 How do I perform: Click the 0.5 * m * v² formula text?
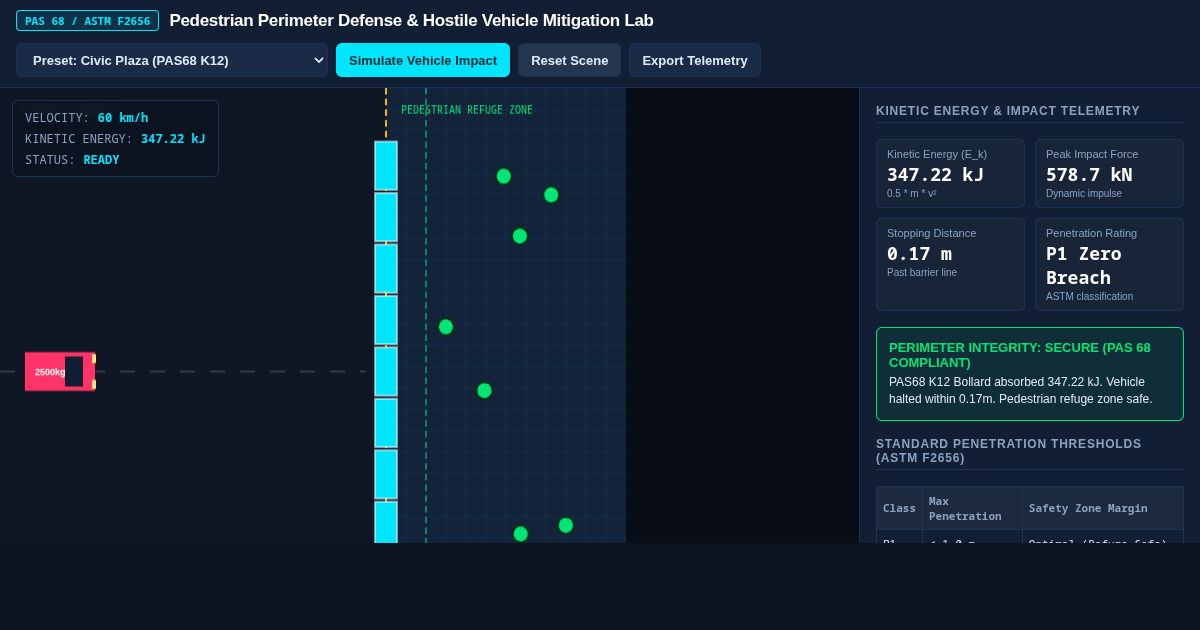click(x=912, y=194)
